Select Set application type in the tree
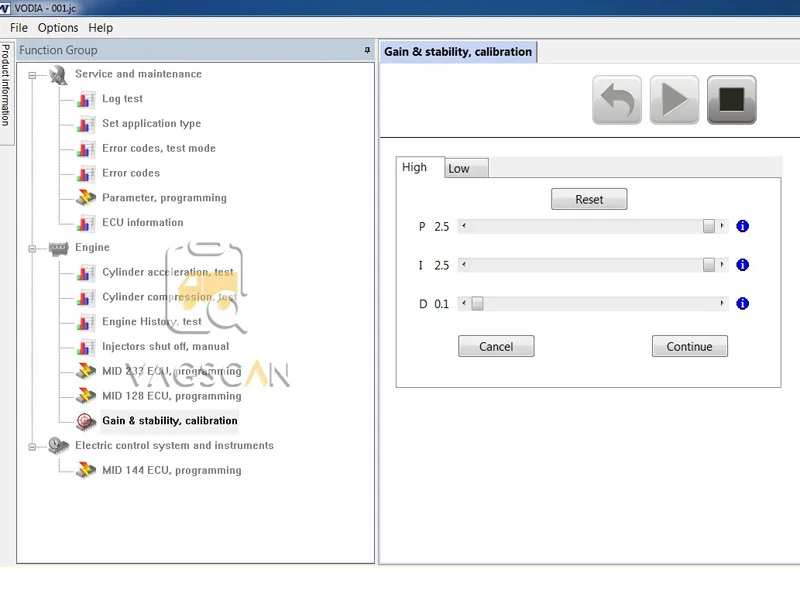The height and width of the screenshot is (600, 800). pos(152,124)
